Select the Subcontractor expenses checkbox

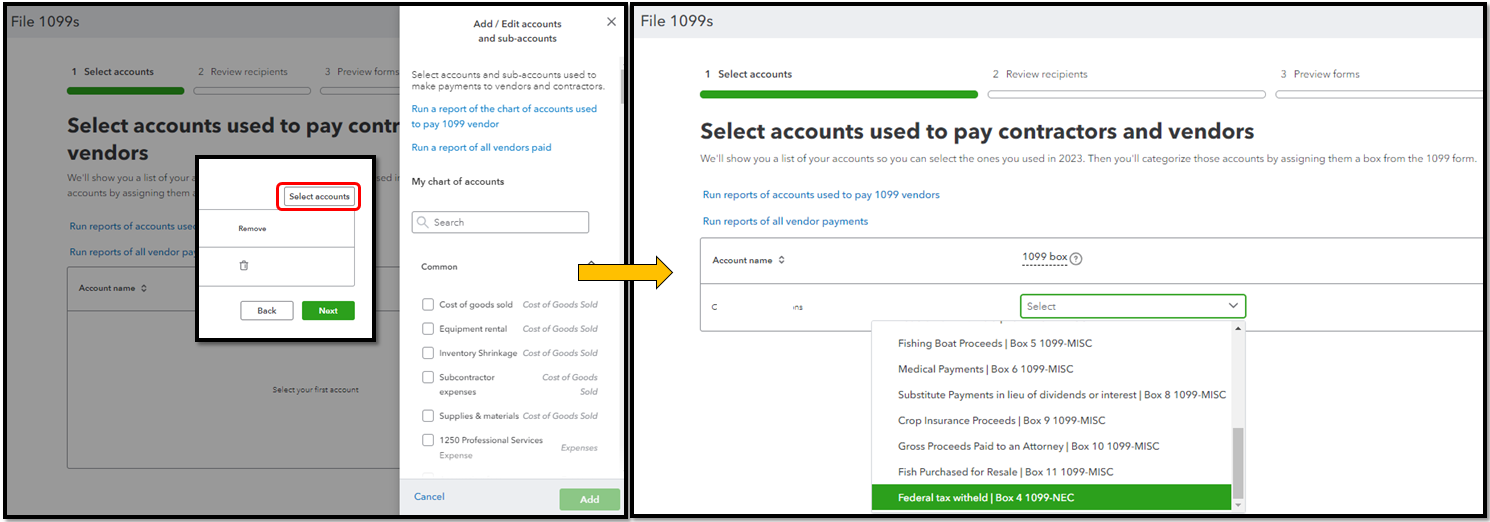point(428,378)
